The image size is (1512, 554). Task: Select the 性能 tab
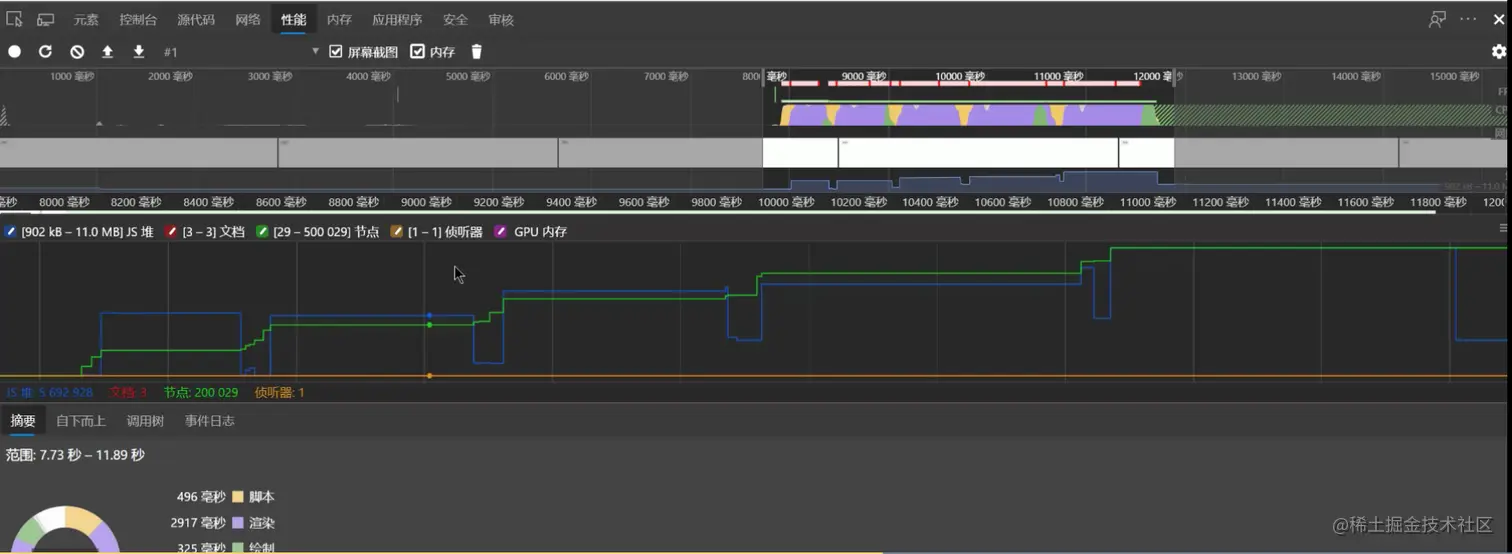click(294, 20)
